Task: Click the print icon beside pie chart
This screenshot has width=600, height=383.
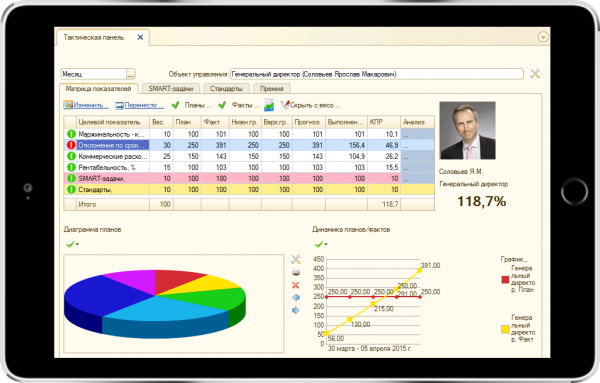Action: click(x=296, y=272)
